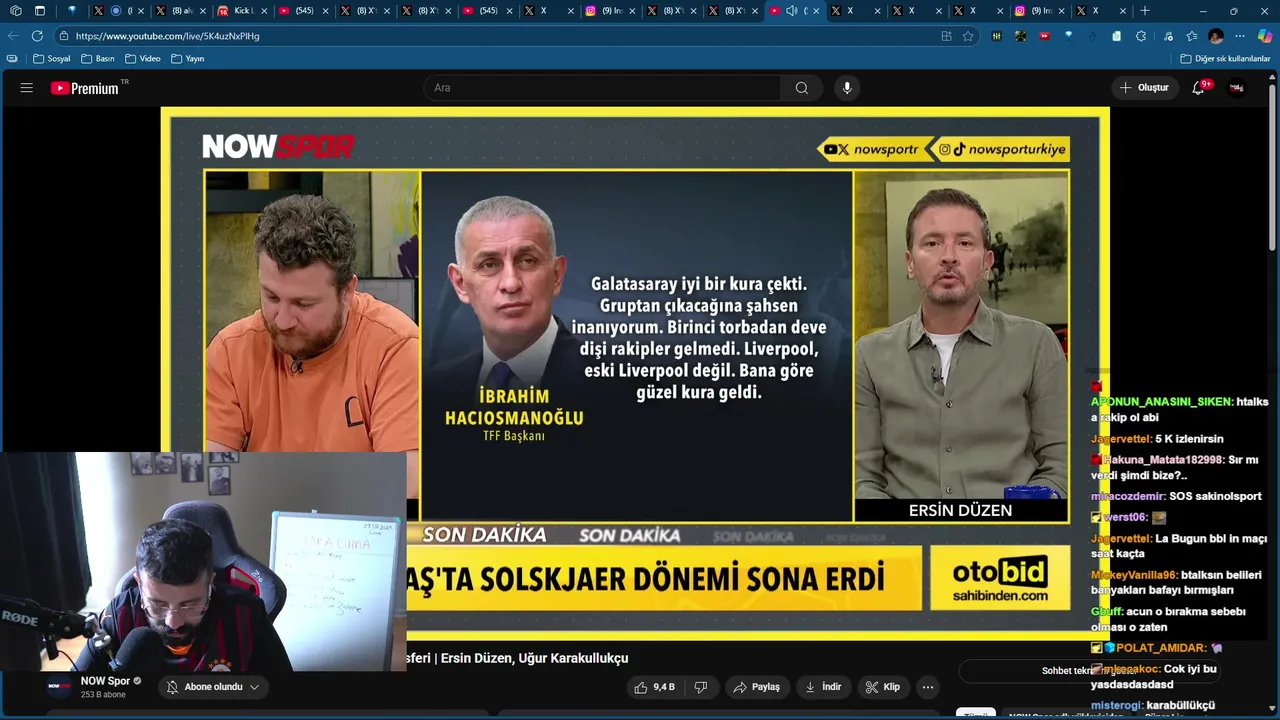Like the video (9,4 B)
This screenshot has height=720, width=1280.
point(656,687)
